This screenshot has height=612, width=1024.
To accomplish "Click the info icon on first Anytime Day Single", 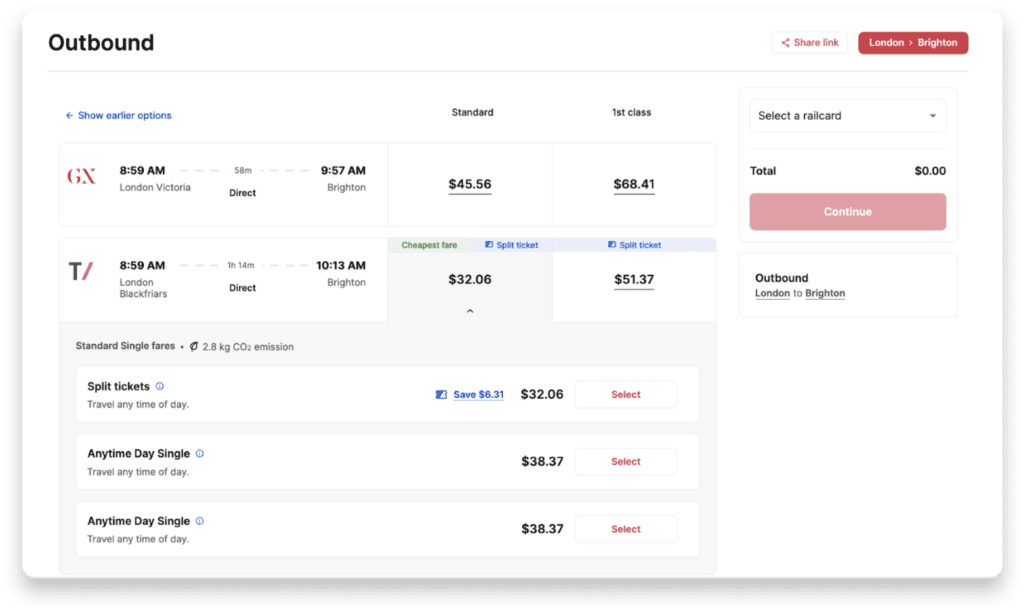I will [198, 453].
